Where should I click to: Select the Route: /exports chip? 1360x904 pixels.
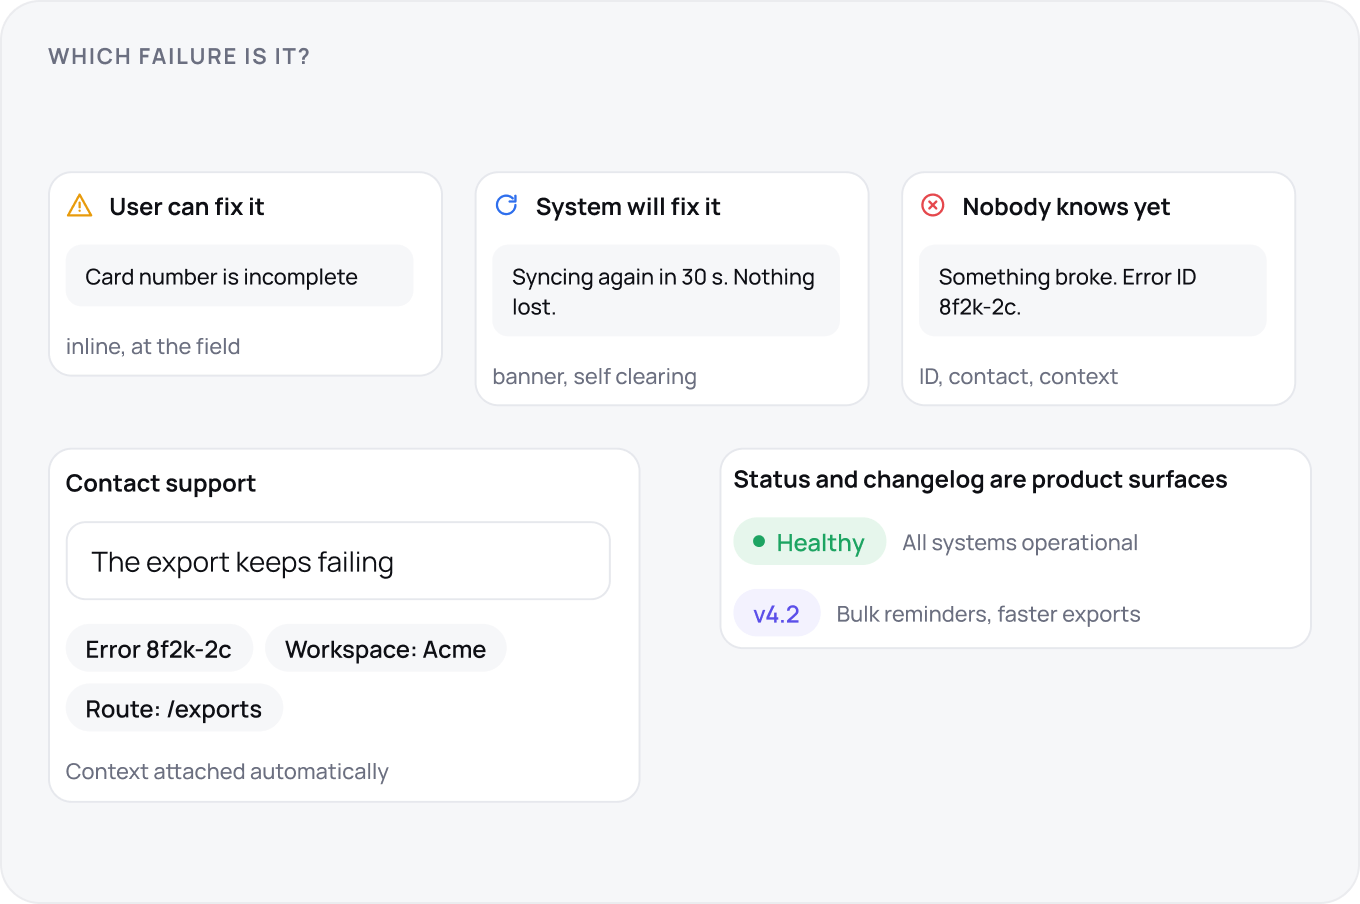174,709
